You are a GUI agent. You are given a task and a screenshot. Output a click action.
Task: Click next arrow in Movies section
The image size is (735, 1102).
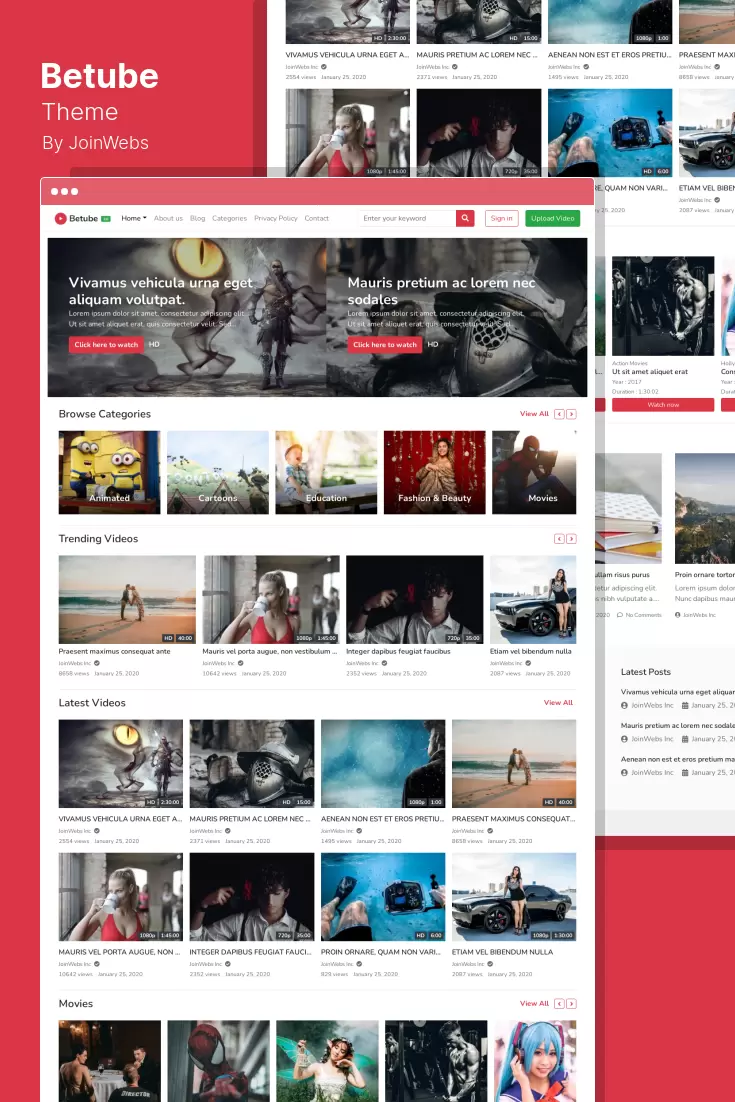[x=571, y=1004]
